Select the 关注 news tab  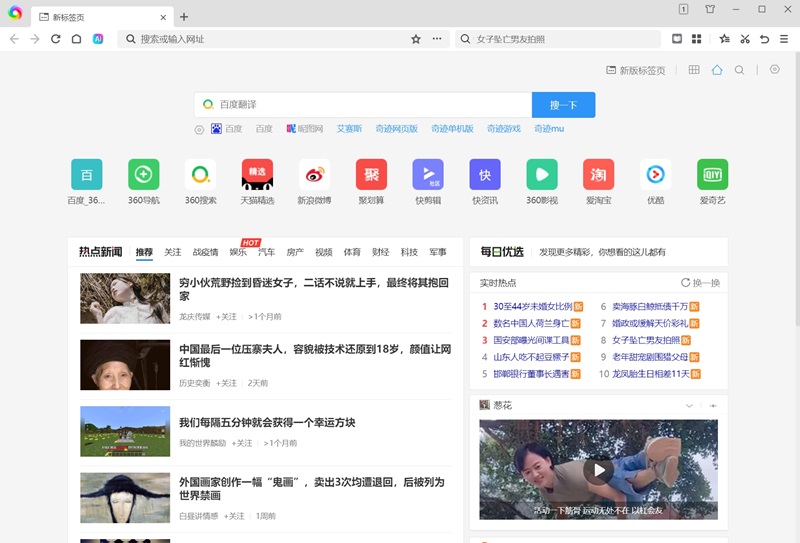click(172, 252)
